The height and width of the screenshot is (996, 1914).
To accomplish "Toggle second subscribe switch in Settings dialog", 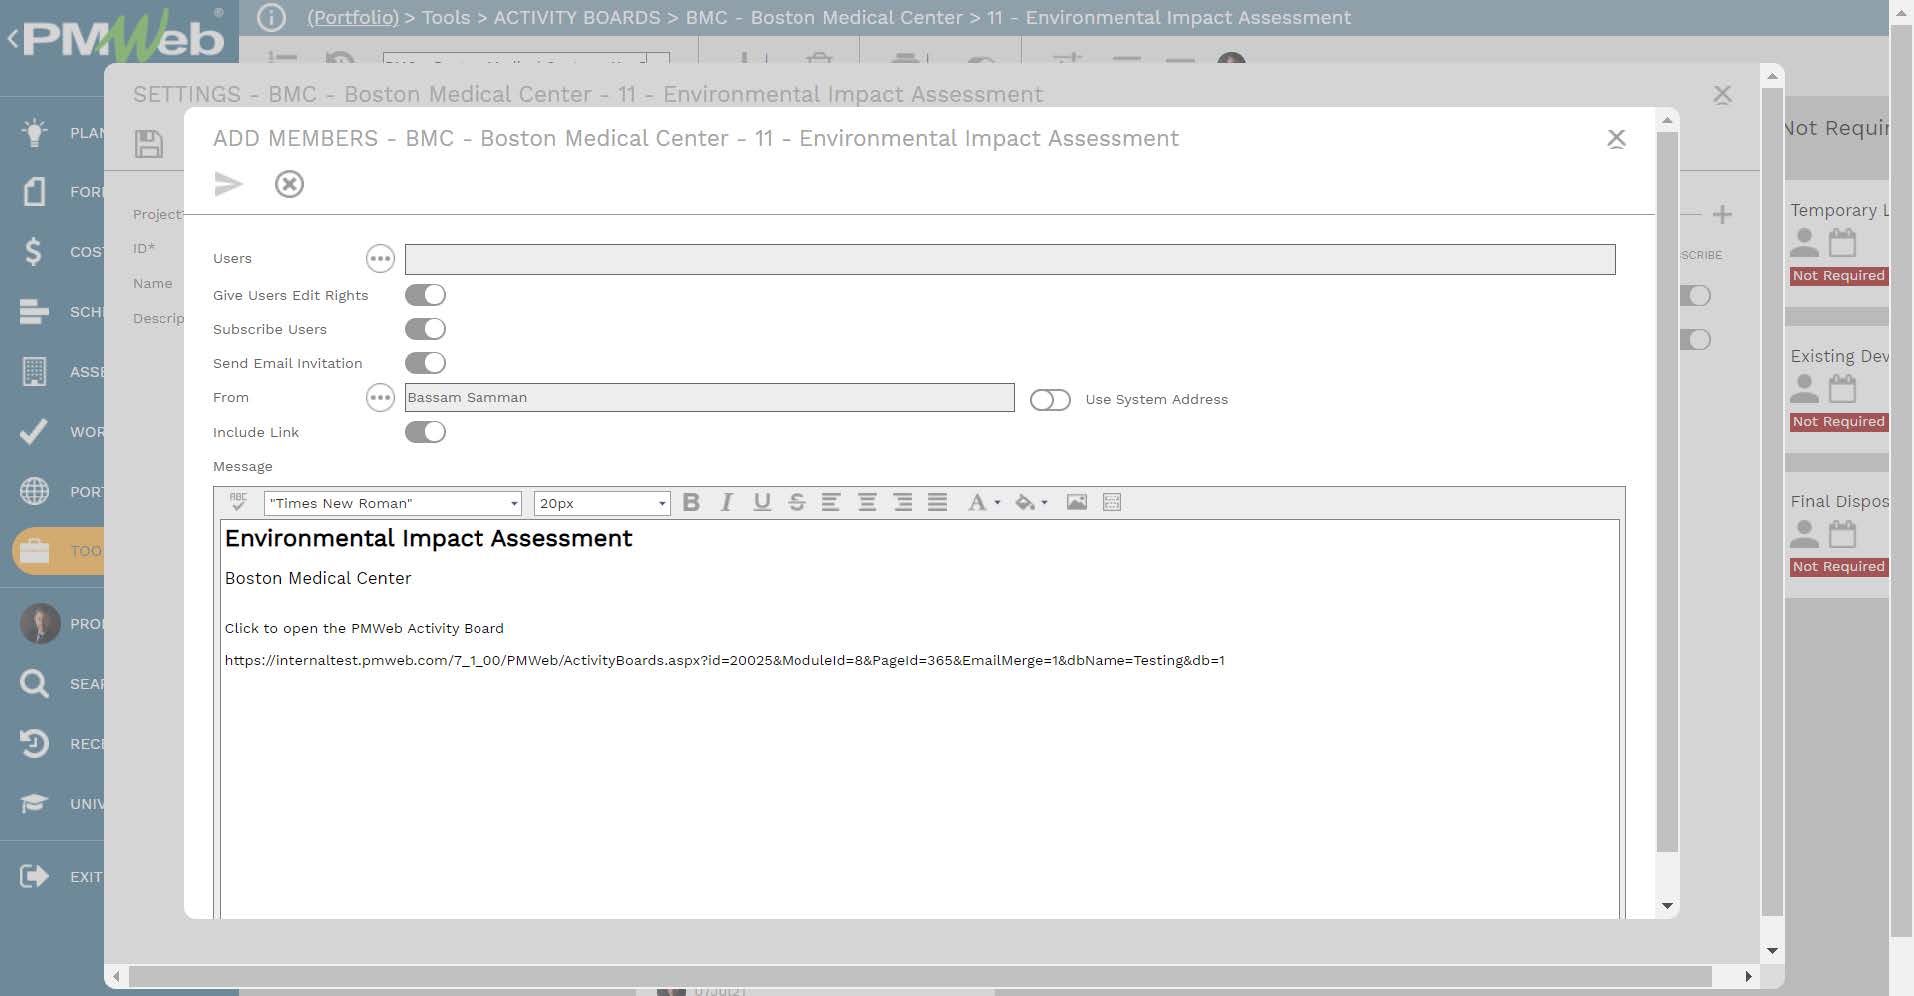I will [1696, 340].
